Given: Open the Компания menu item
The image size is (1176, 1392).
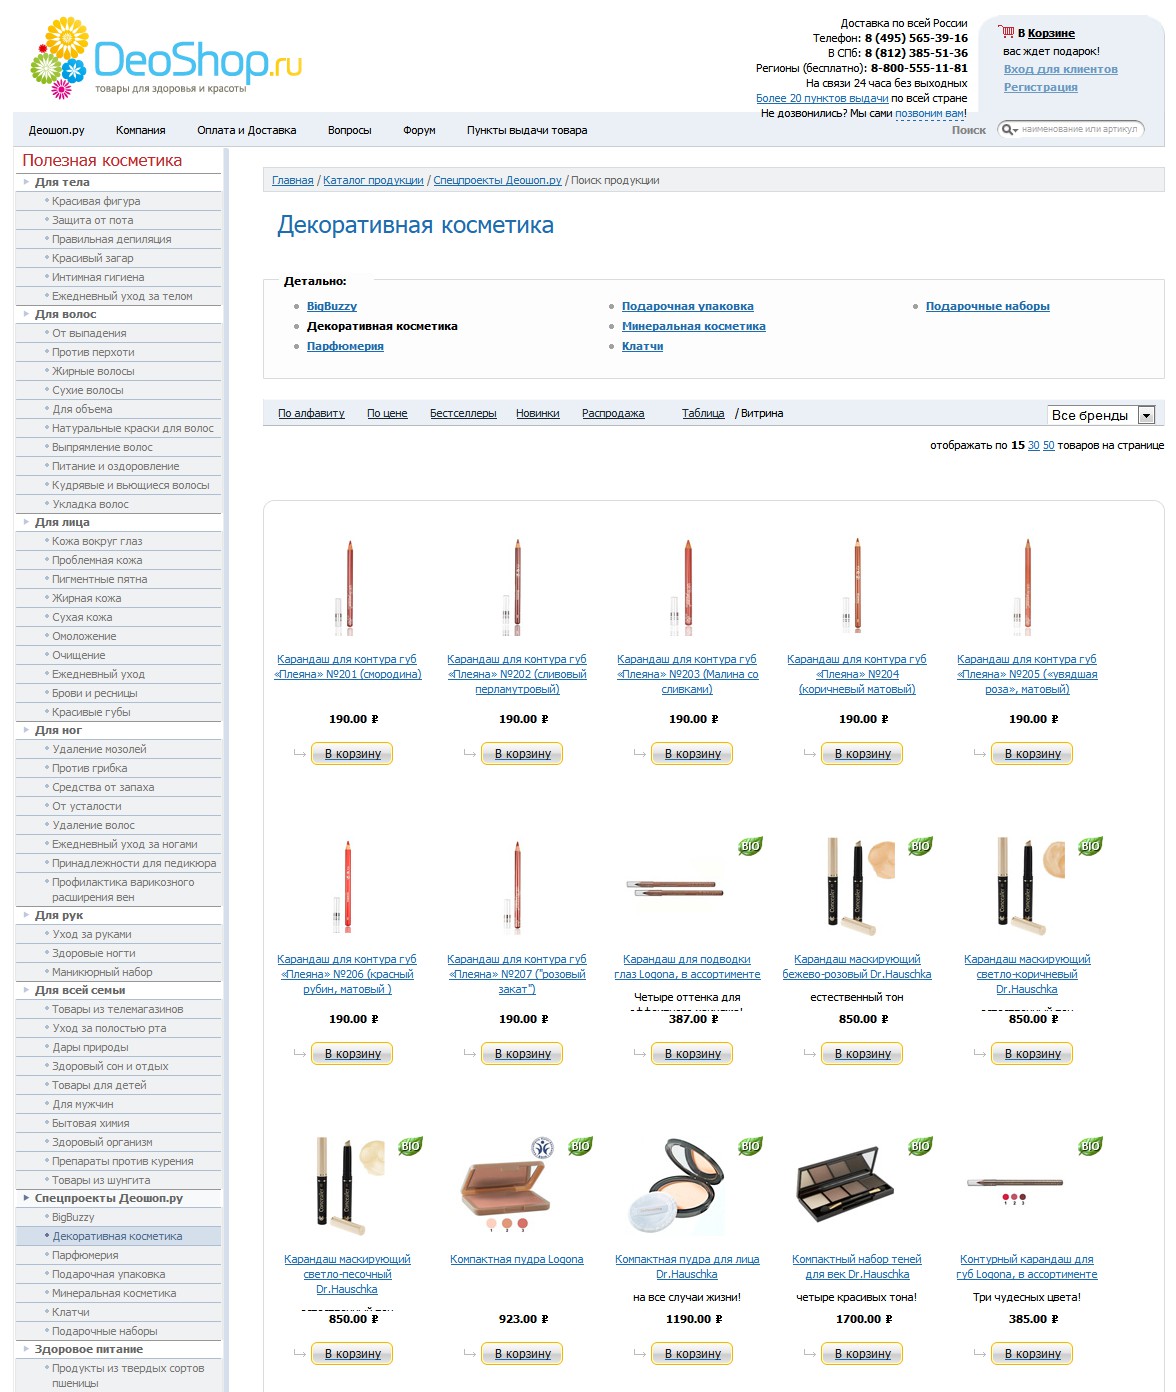Looking at the screenshot, I should 140,130.
